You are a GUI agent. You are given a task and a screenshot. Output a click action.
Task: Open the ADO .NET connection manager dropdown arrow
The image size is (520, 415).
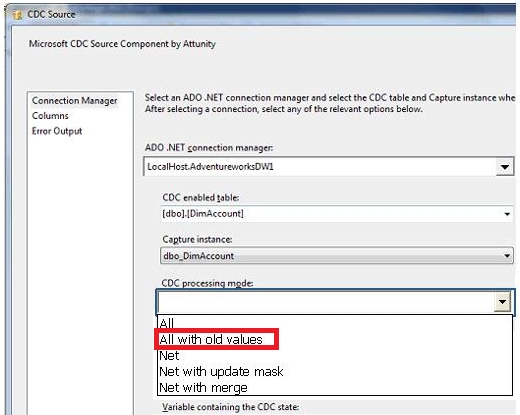tap(504, 167)
